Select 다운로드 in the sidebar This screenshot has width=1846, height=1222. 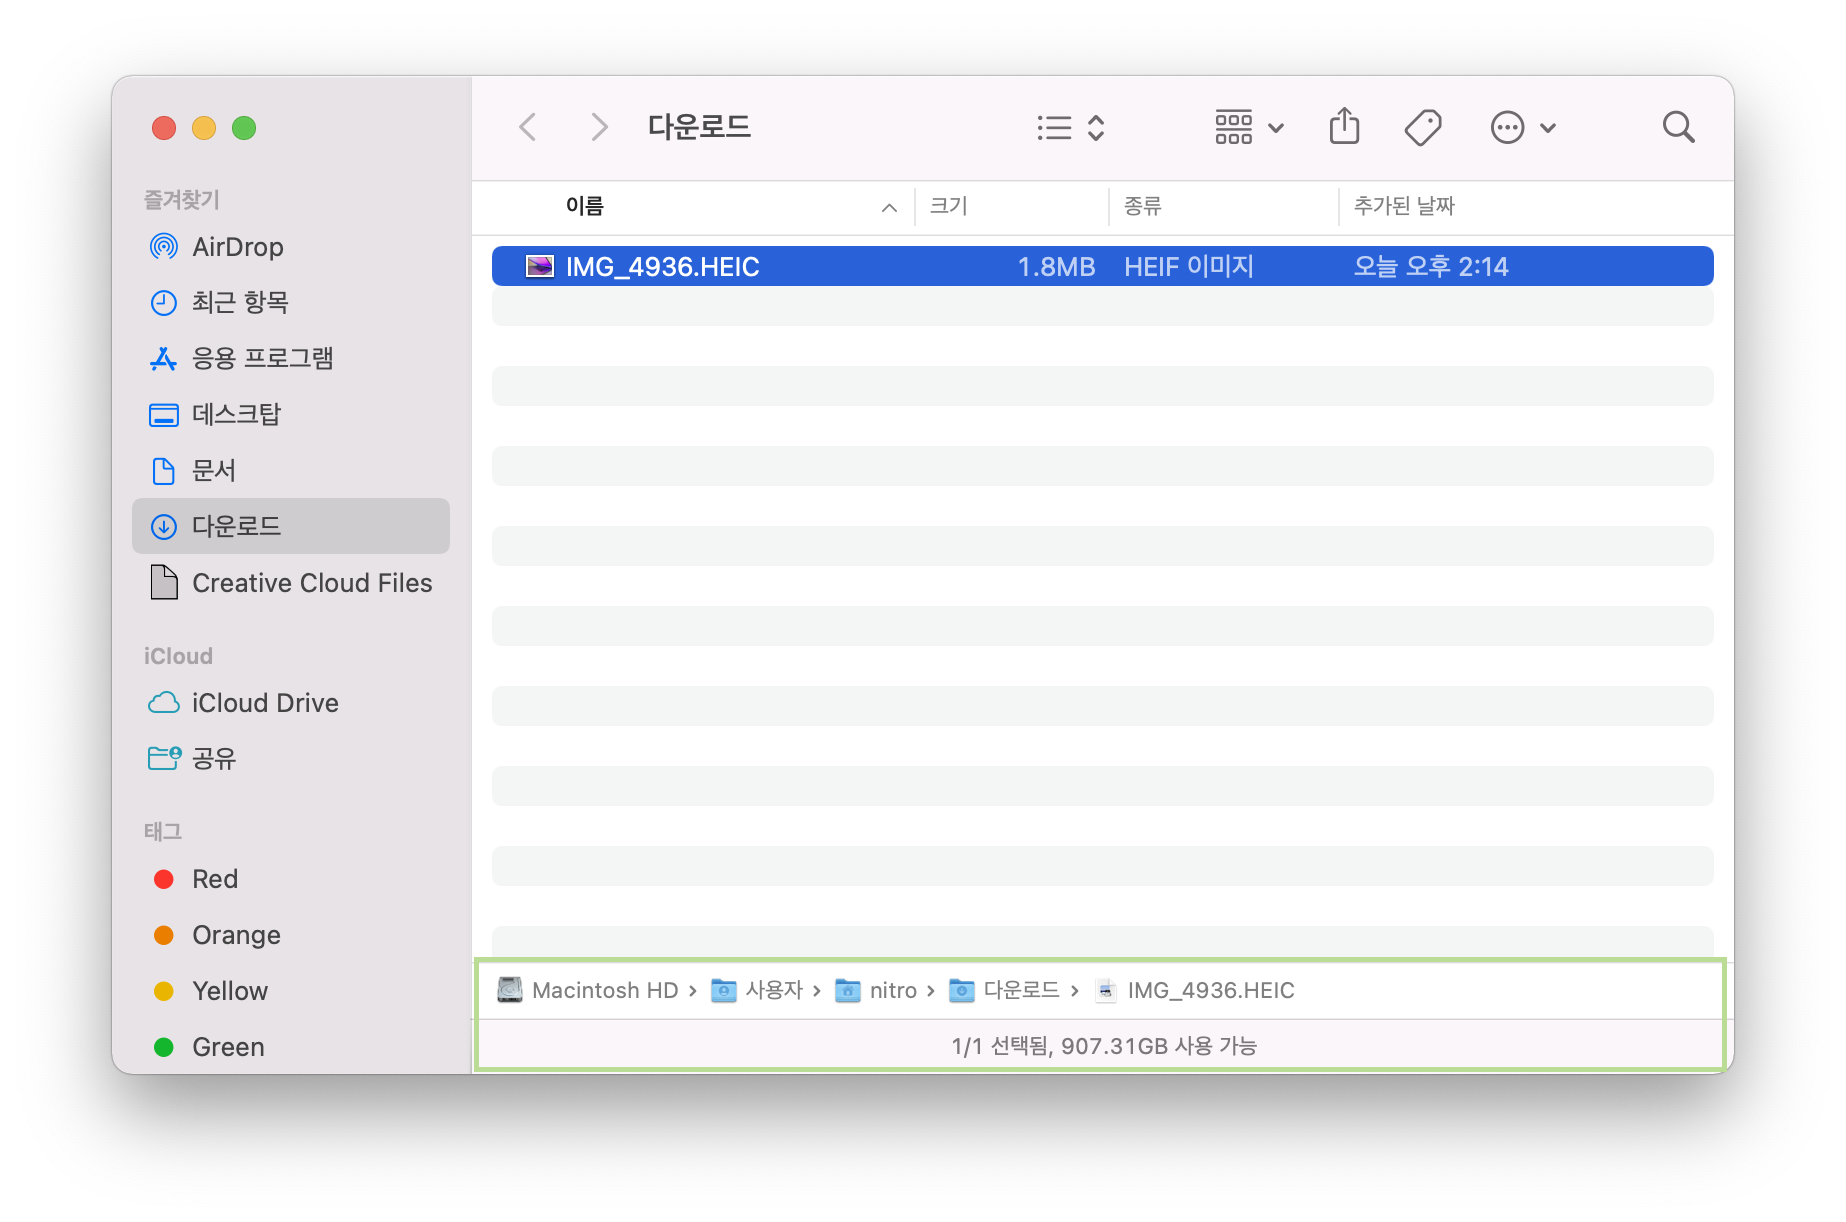tap(291, 526)
